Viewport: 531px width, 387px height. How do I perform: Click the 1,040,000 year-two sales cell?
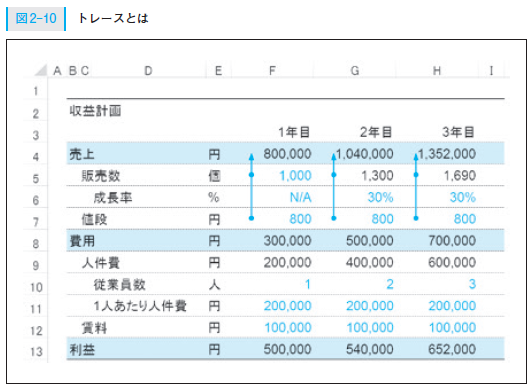tap(365, 154)
